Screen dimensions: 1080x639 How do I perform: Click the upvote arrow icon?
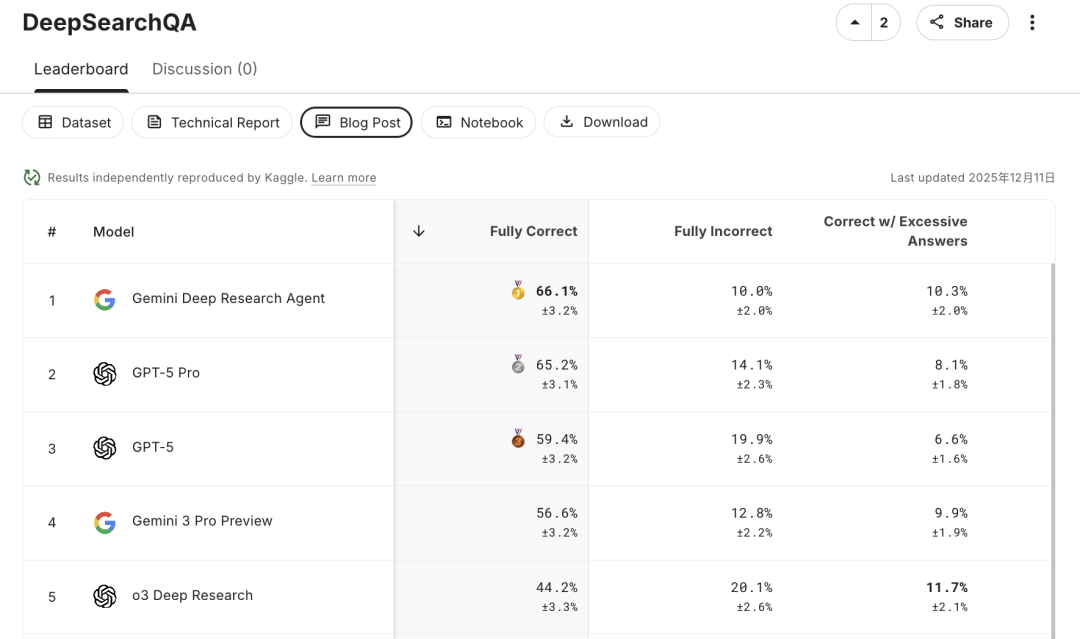pyautogui.click(x=854, y=22)
